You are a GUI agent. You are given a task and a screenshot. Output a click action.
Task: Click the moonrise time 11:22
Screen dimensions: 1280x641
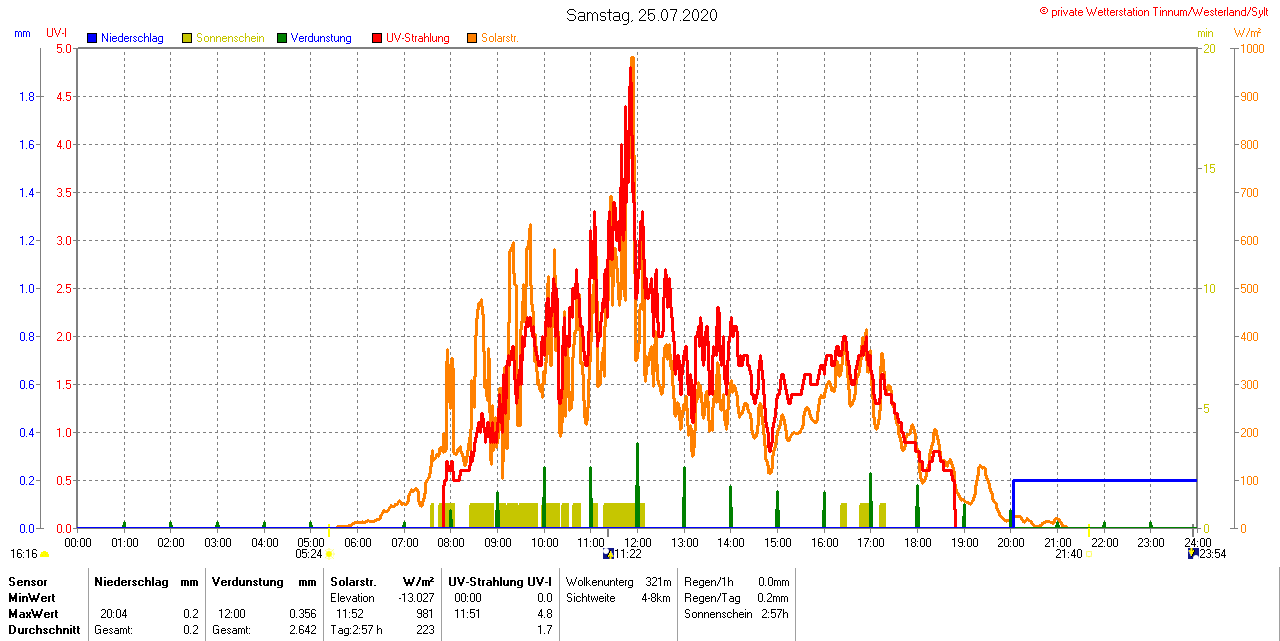pyautogui.click(x=627, y=554)
